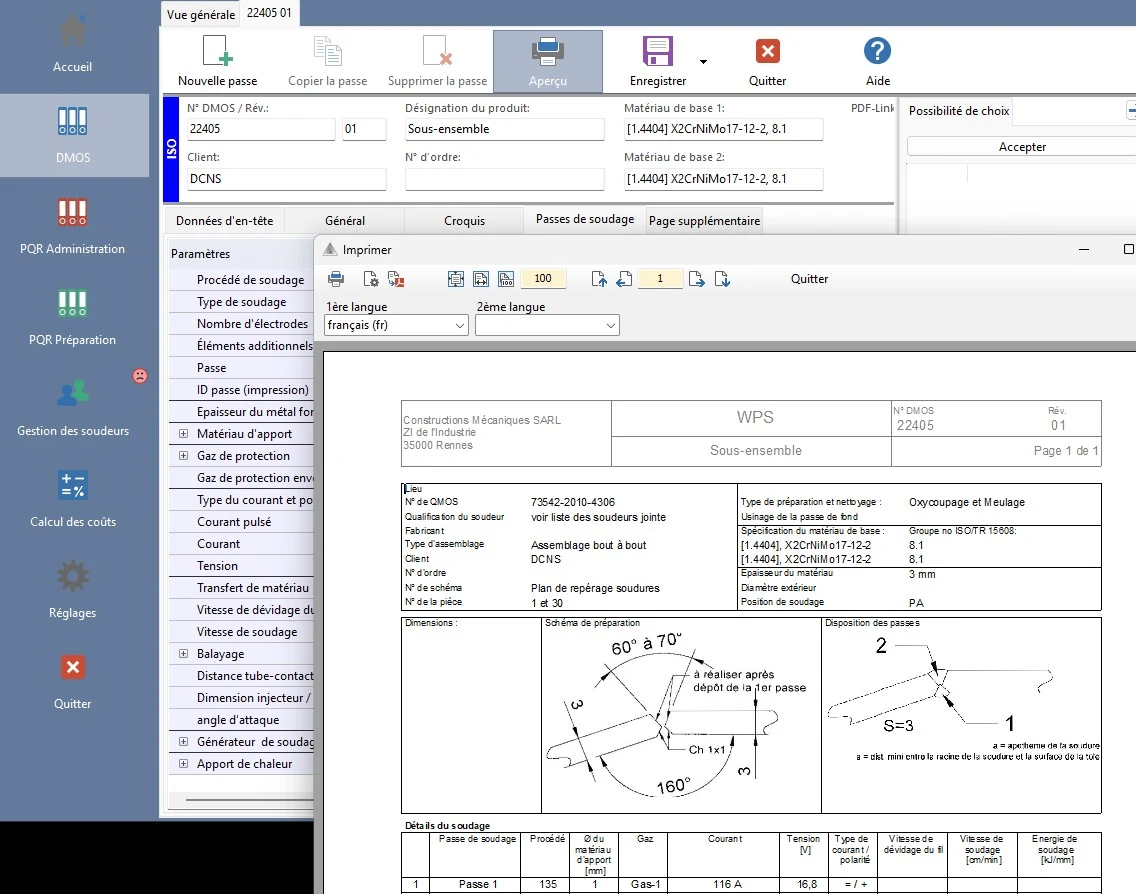The width and height of the screenshot is (1136, 894).
Task: Click the red sad-face alert badge
Action: 140,375
